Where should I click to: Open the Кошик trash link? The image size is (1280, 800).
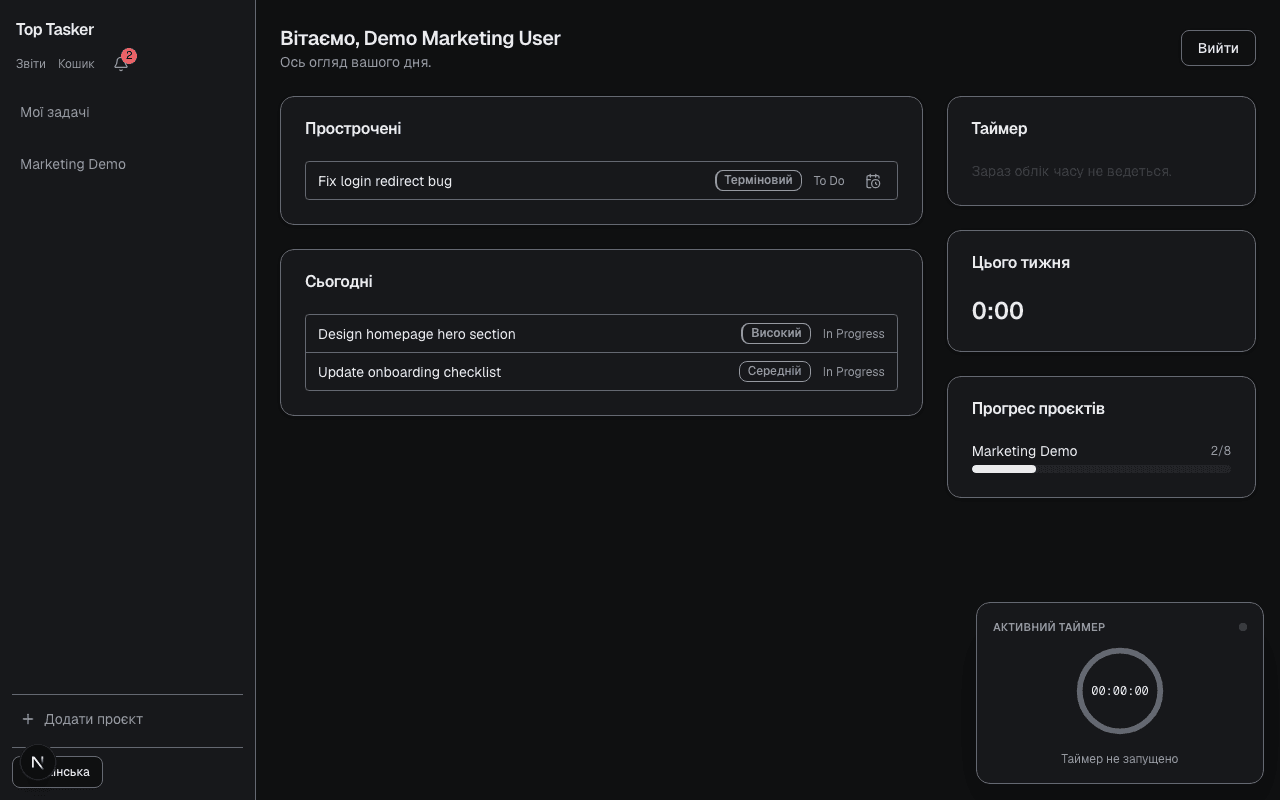pos(76,64)
